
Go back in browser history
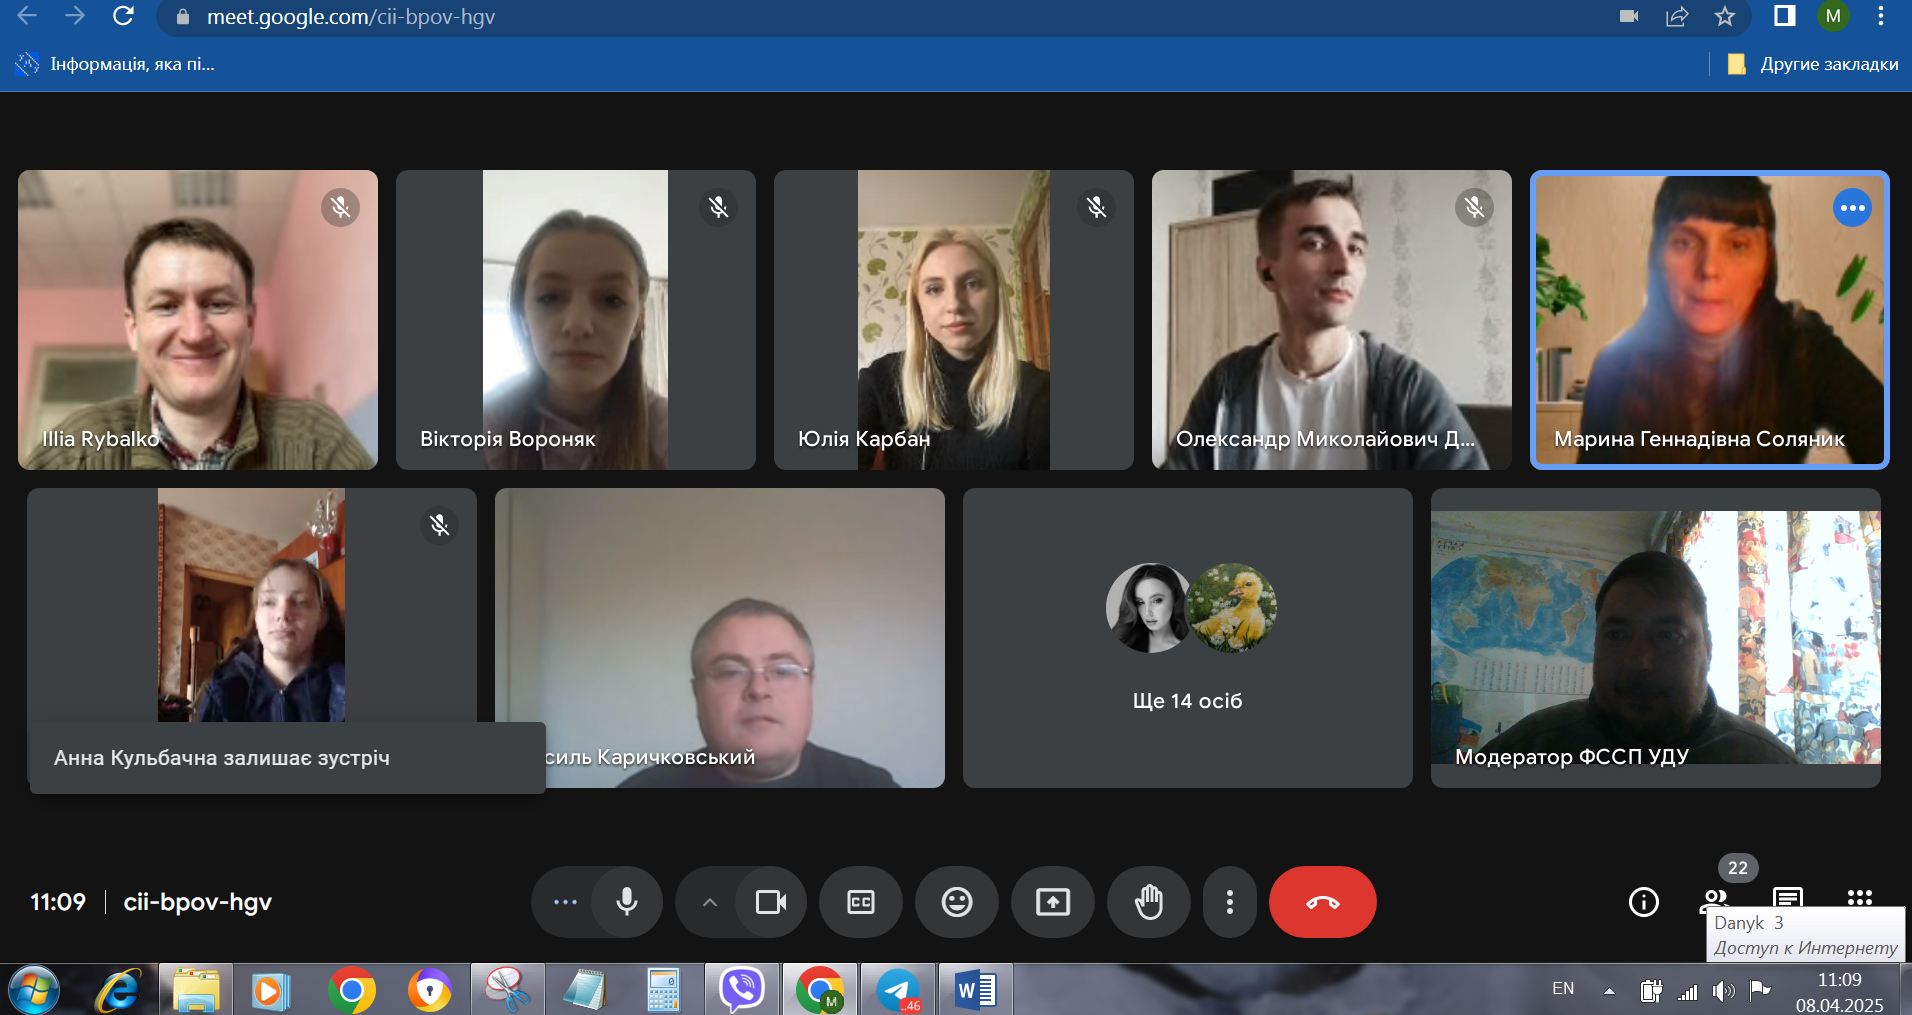pos(28,16)
